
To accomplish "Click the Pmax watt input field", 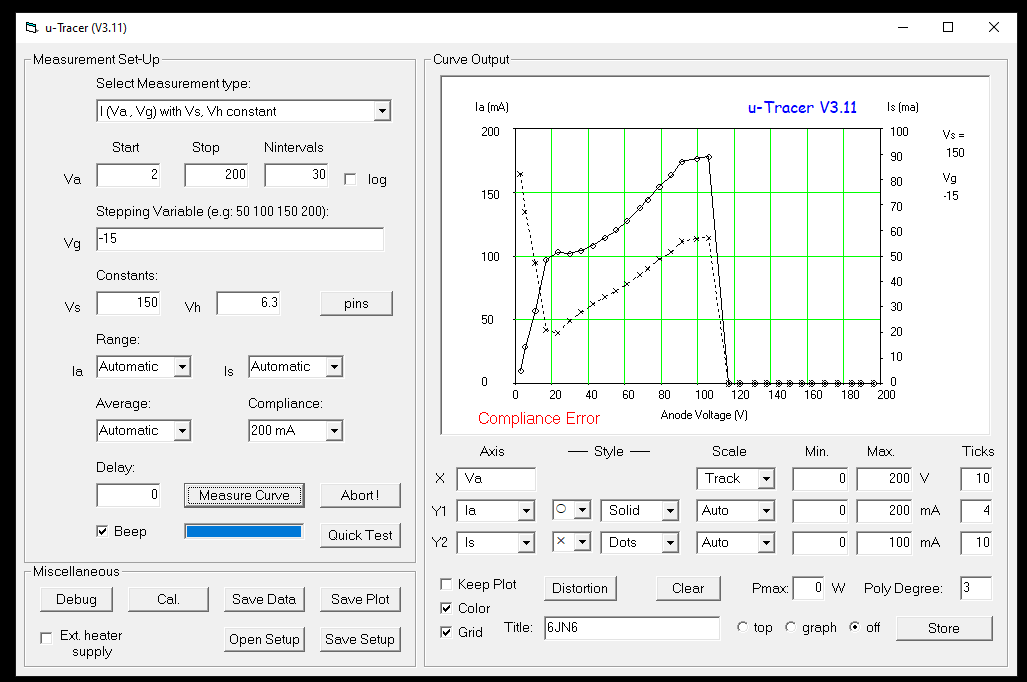I will [808, 588].
